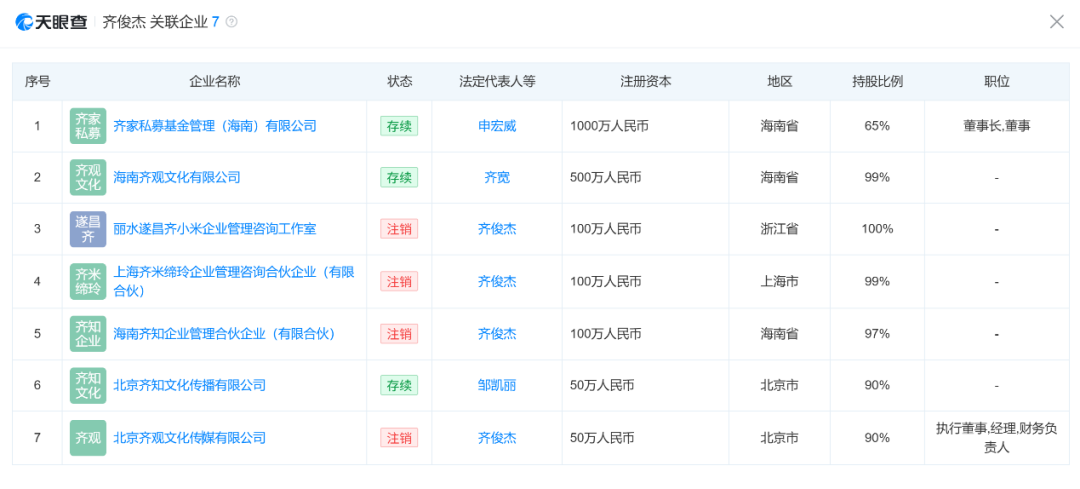Click the 存续 status tag for 北京齐知文化传播

point(399,386)
